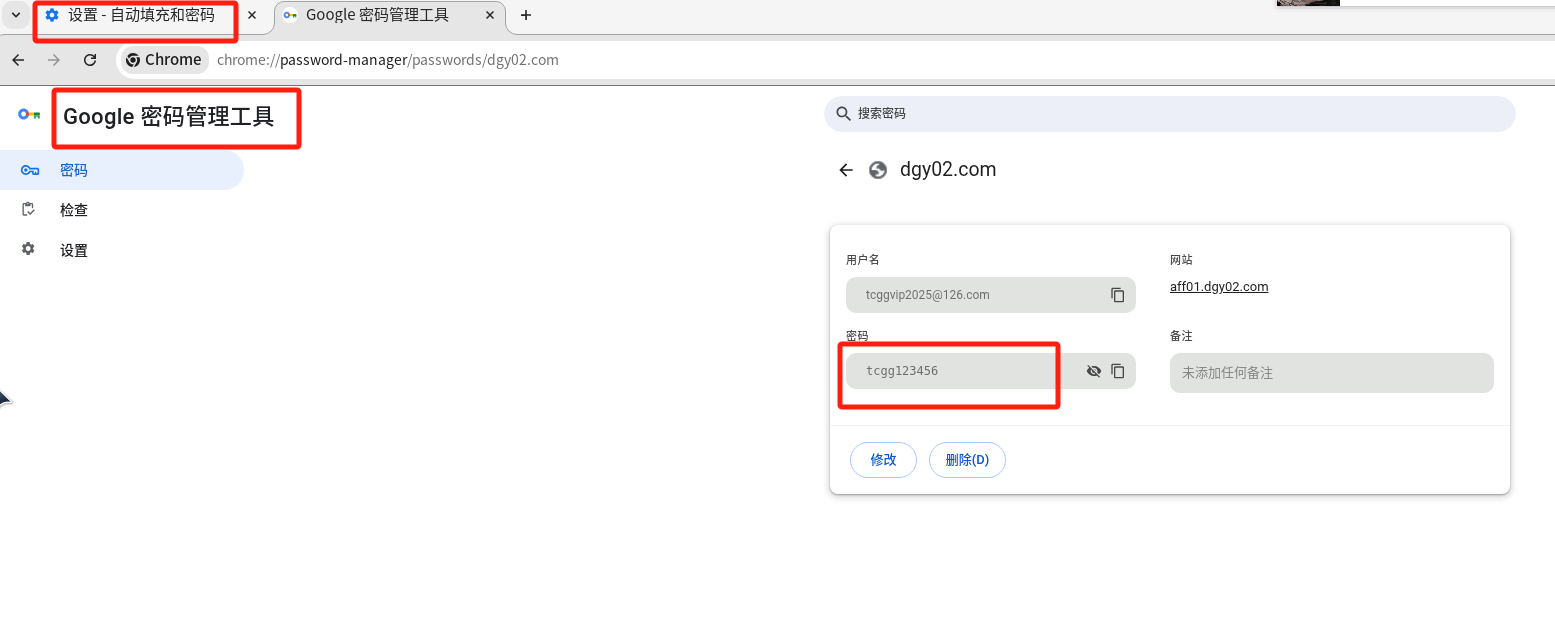Click the 修改 button
This screenshot has height=618, width=1555.
coord(883,460)
